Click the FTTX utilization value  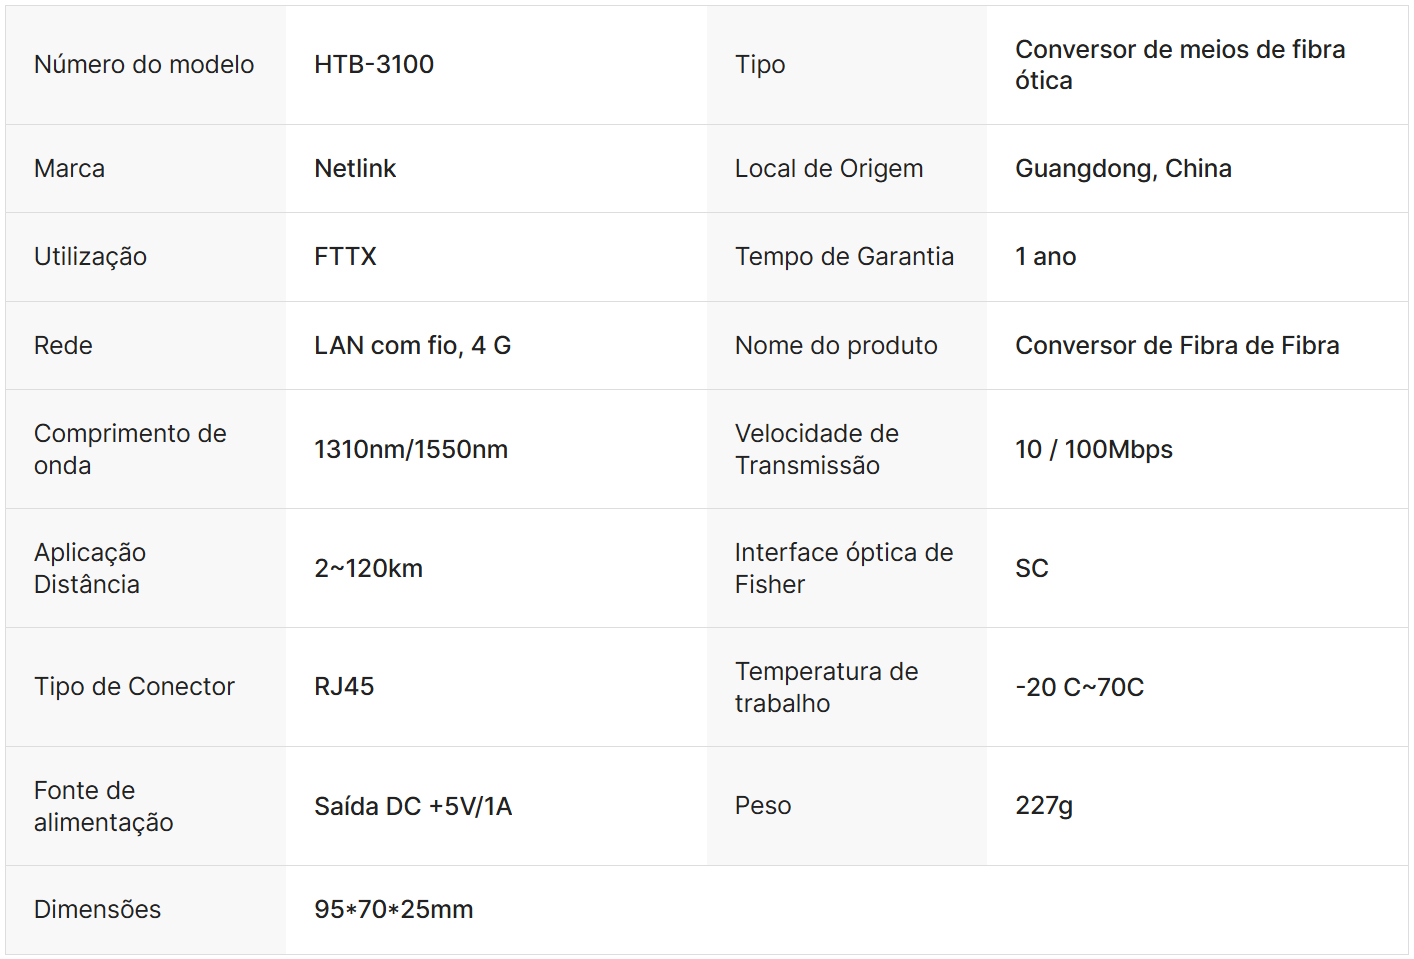pos(345,257)
